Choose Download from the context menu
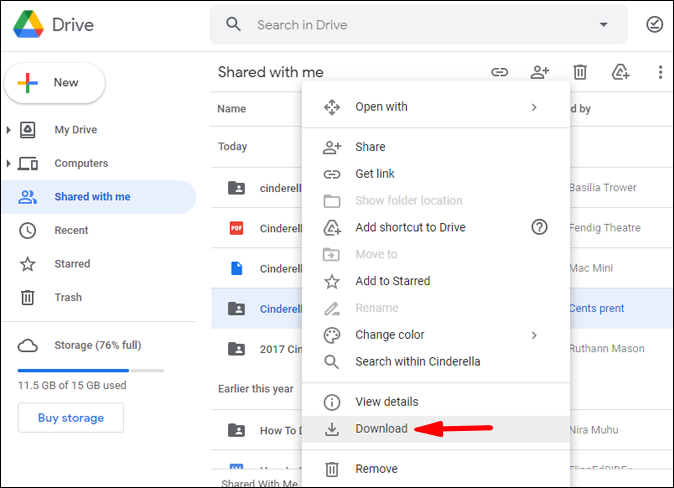The width and height of the screenshot is (674, 488). click(x=381, y=429)
